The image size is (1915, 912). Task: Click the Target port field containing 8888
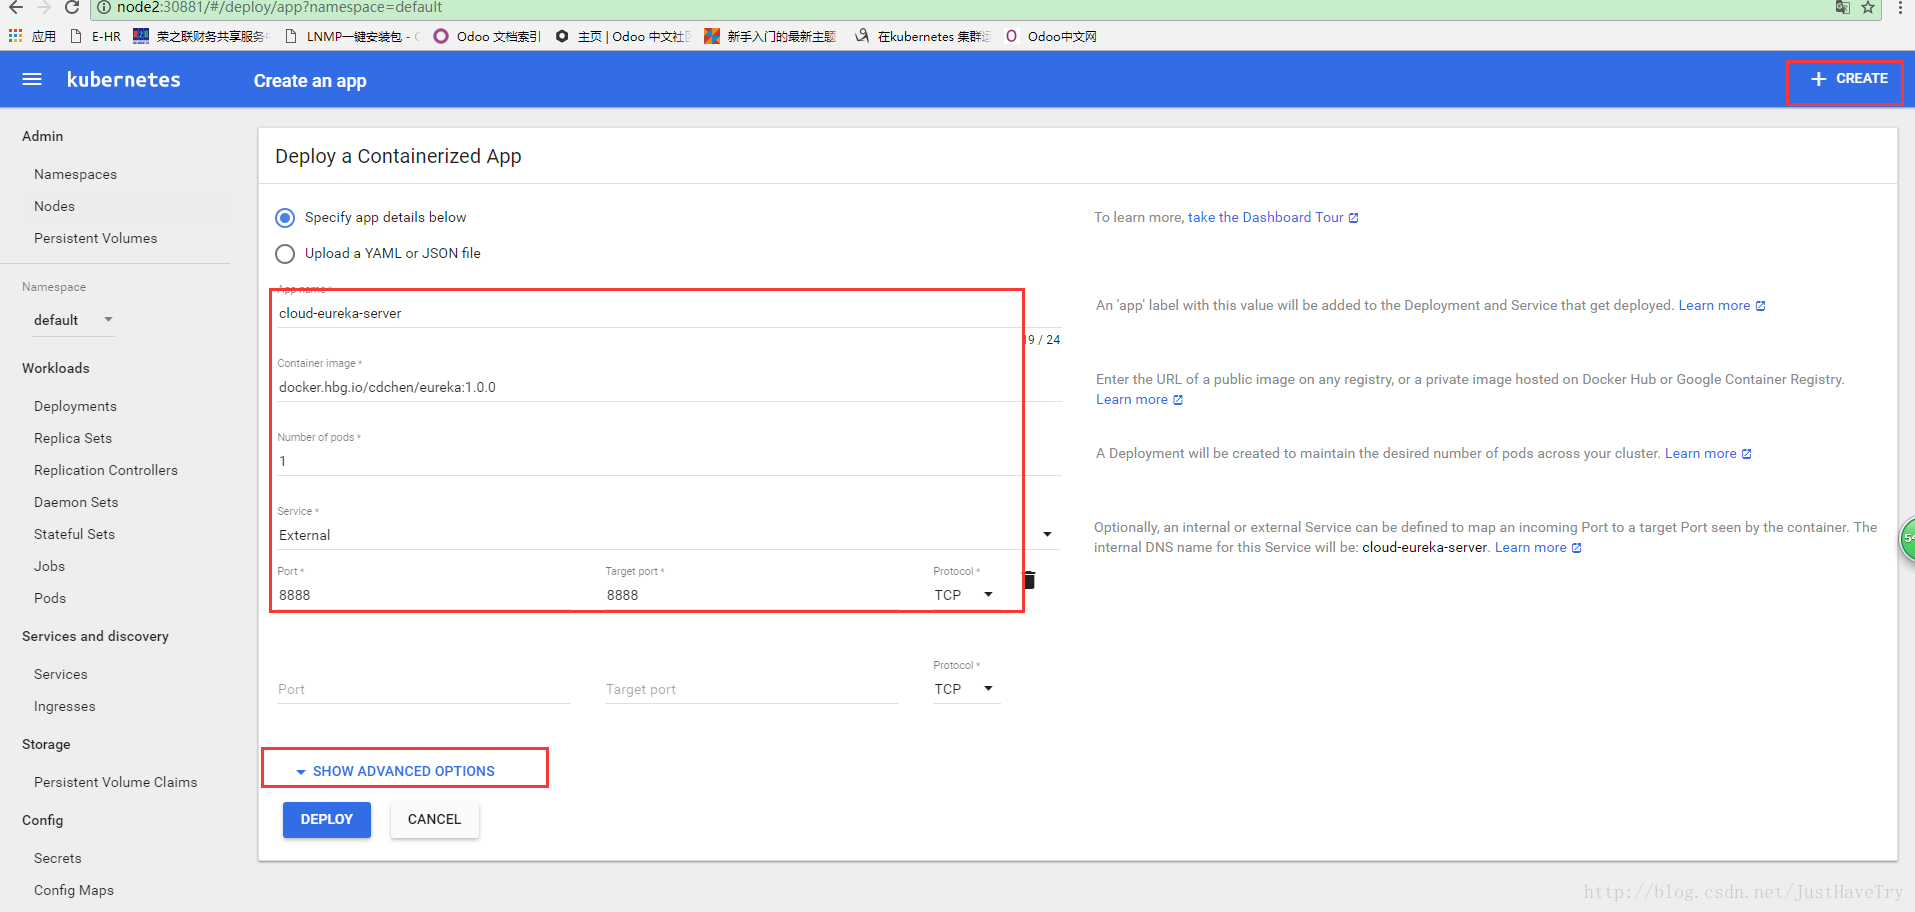click(752, 595)
